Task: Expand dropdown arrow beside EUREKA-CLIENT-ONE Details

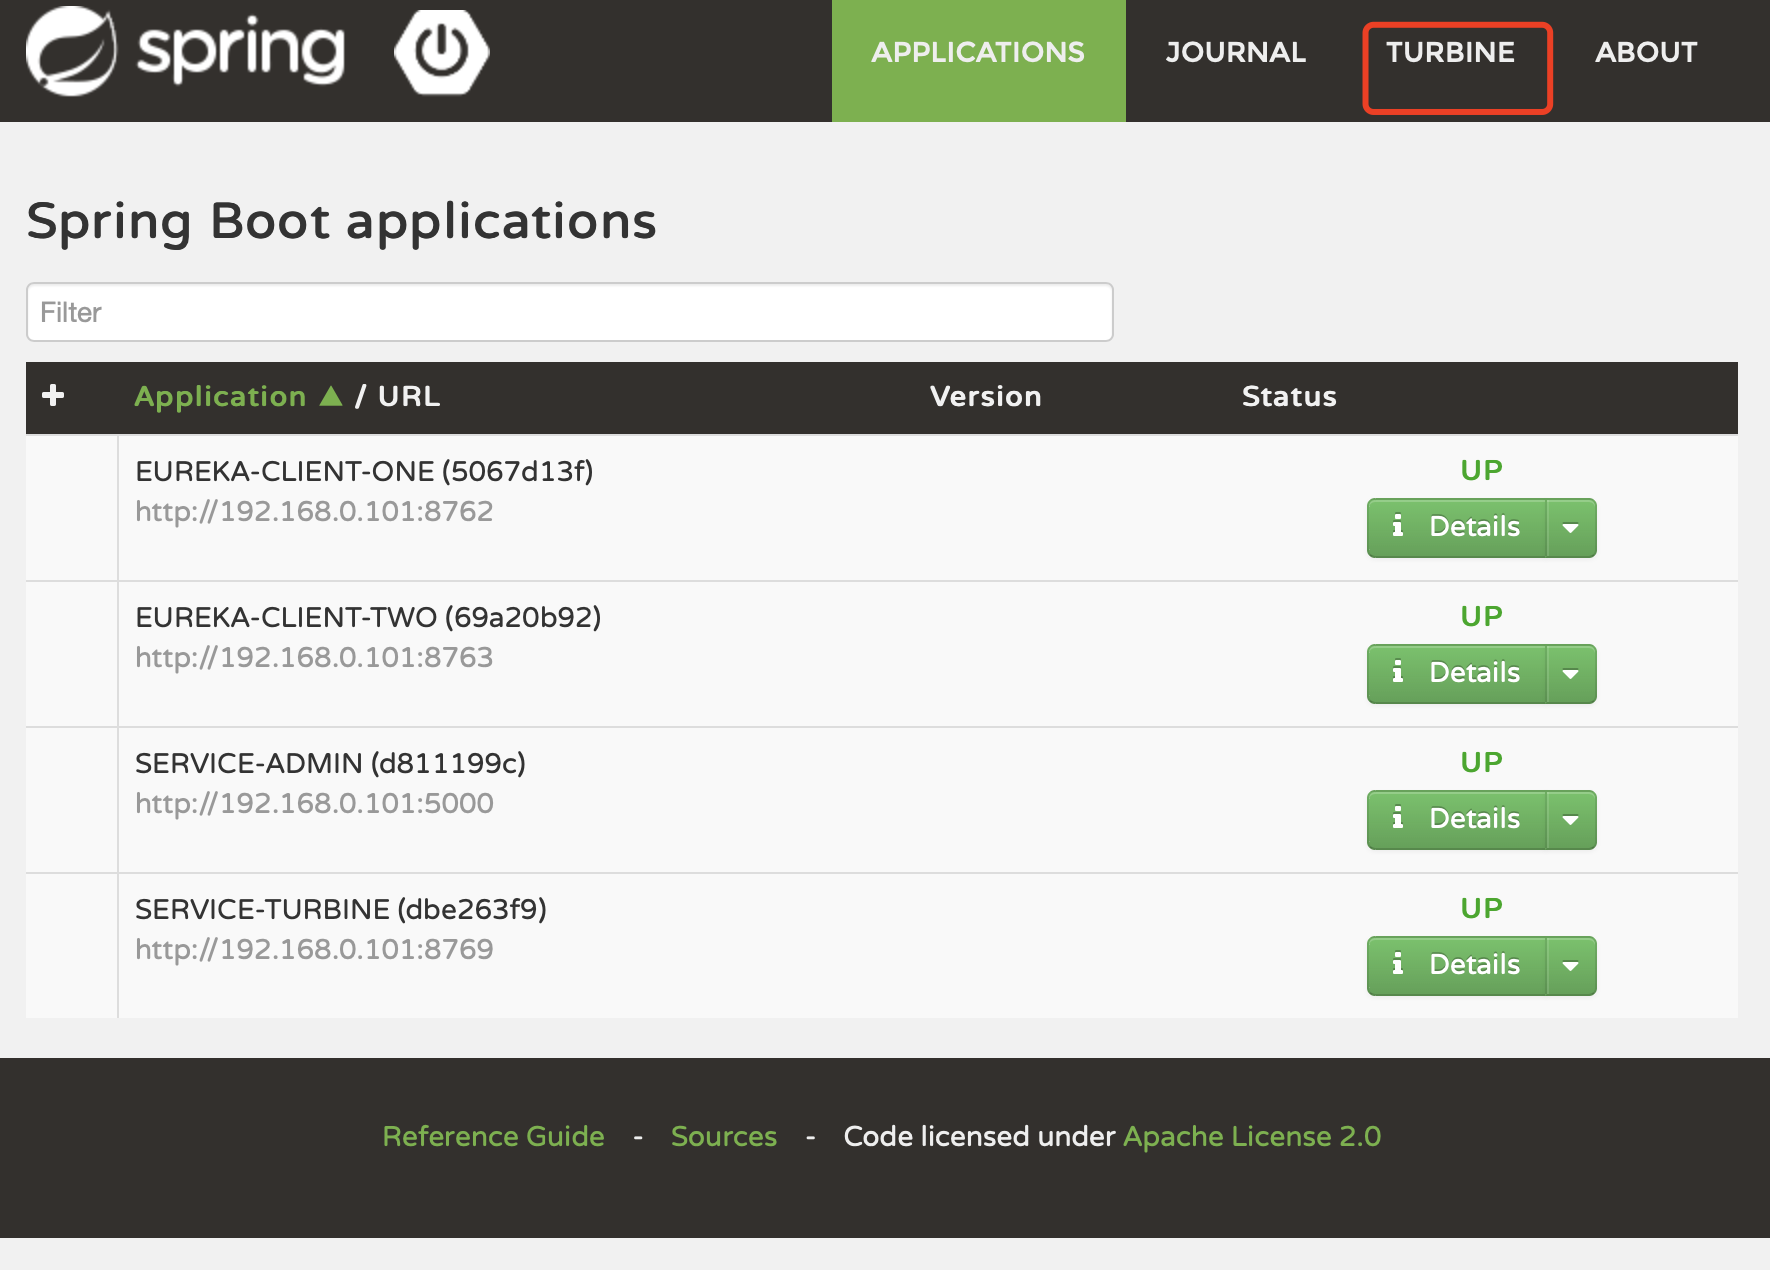Action: [x=1571, y=527]
